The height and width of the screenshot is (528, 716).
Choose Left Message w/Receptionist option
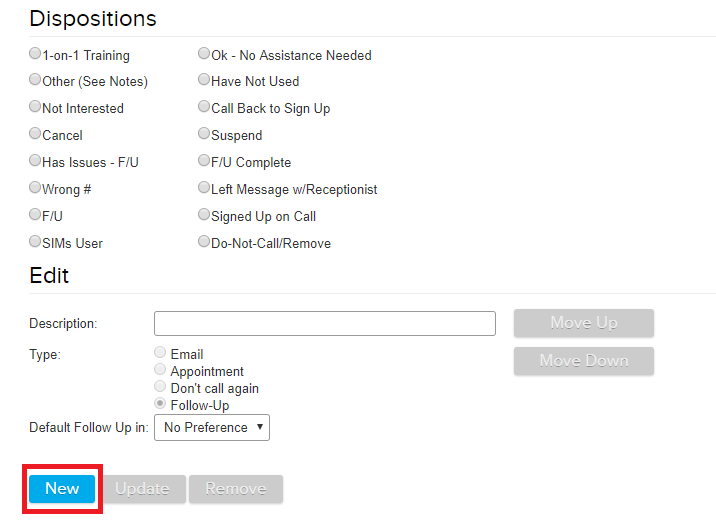tap(204, 188)
